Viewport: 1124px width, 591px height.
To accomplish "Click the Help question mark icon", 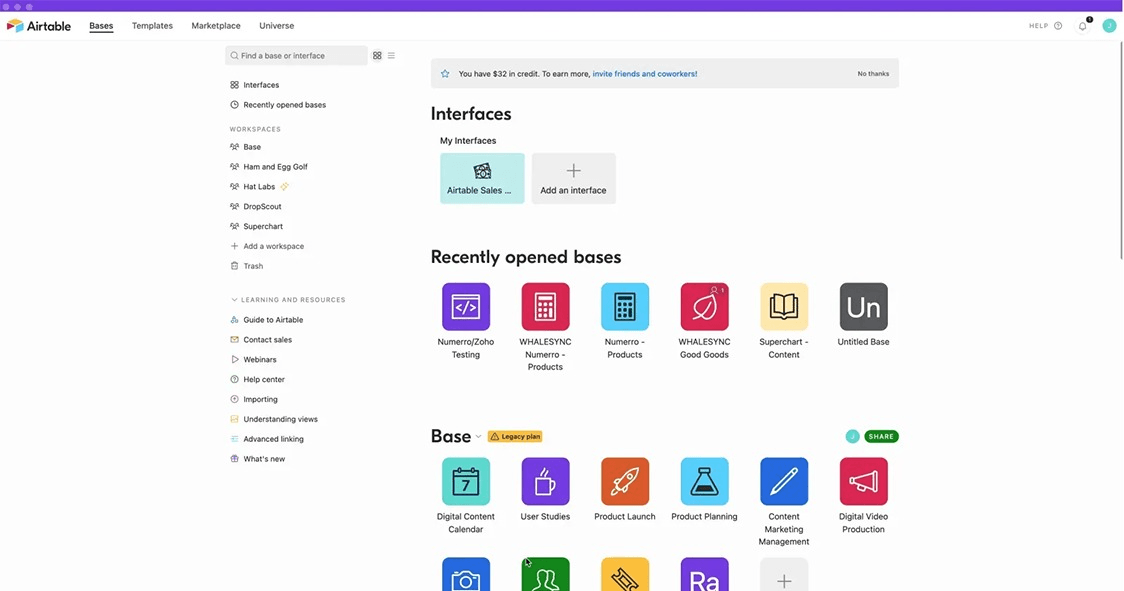I will tap(1057, 25).
